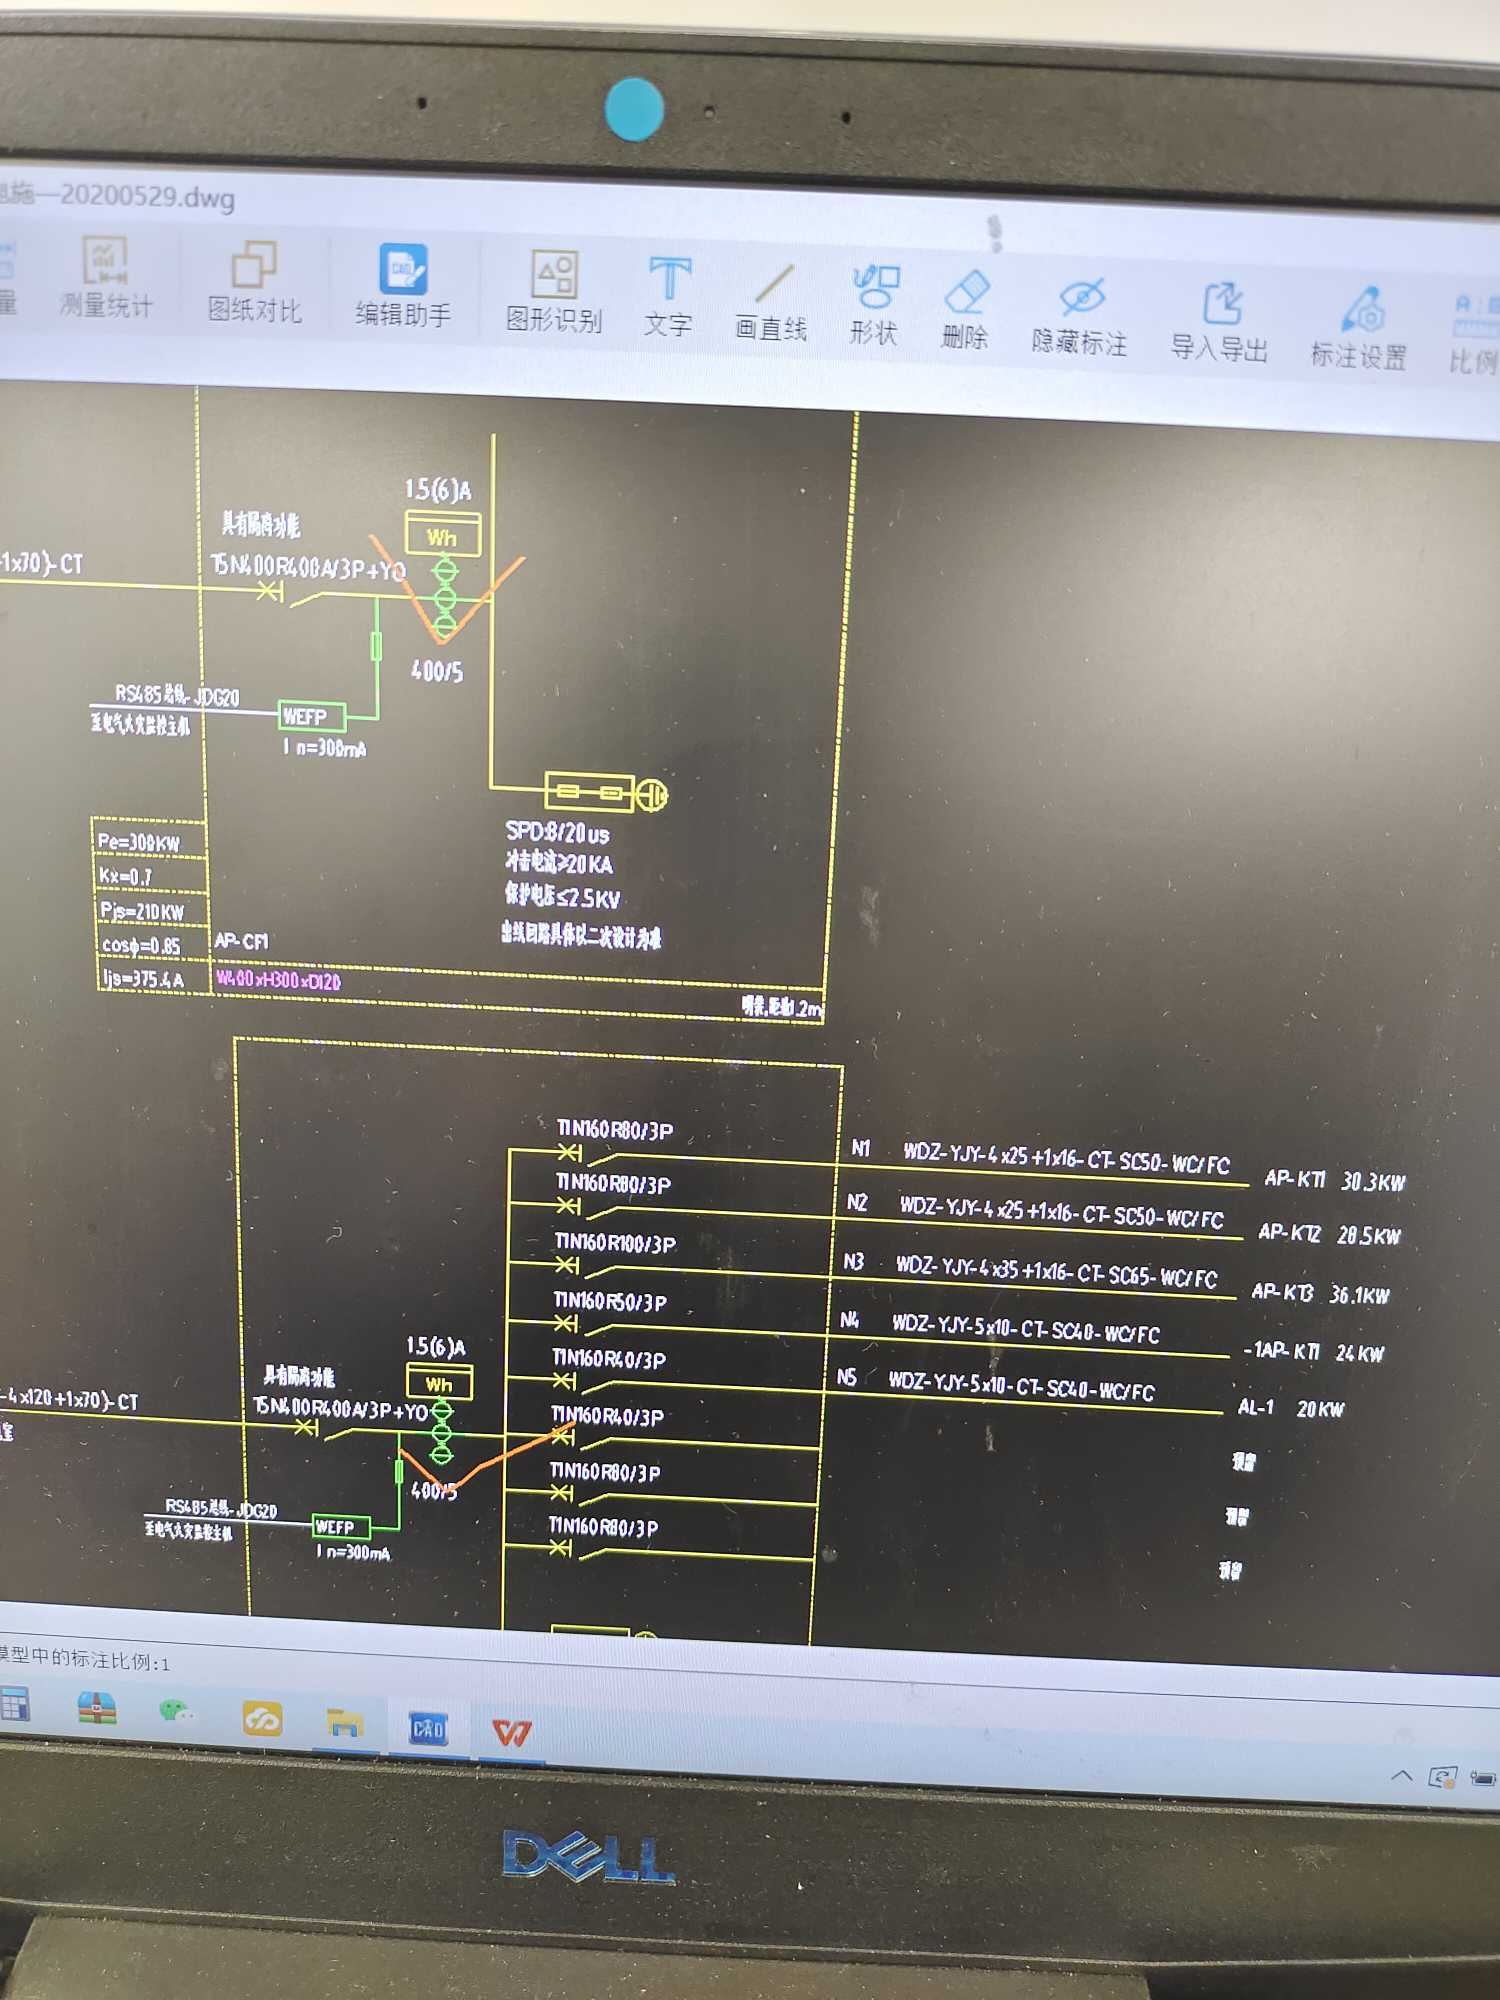
Task: Click the Pe=300KW parameter cell
Action: coord(149,840)
